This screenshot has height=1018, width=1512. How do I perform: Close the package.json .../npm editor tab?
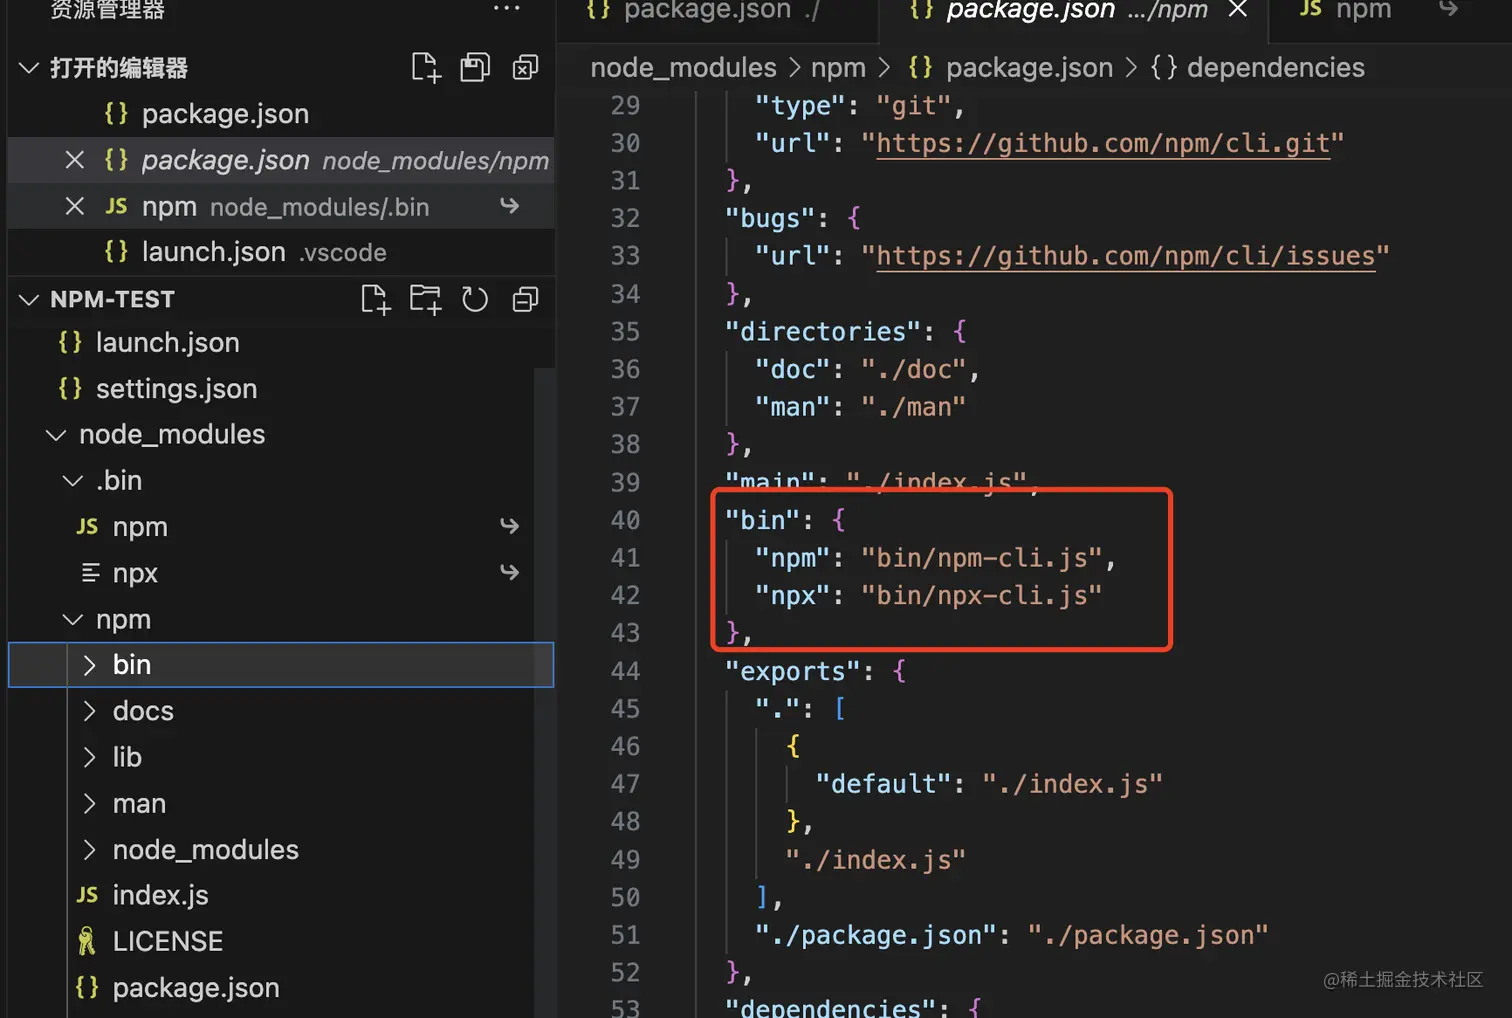click(x=1238, y=10)
